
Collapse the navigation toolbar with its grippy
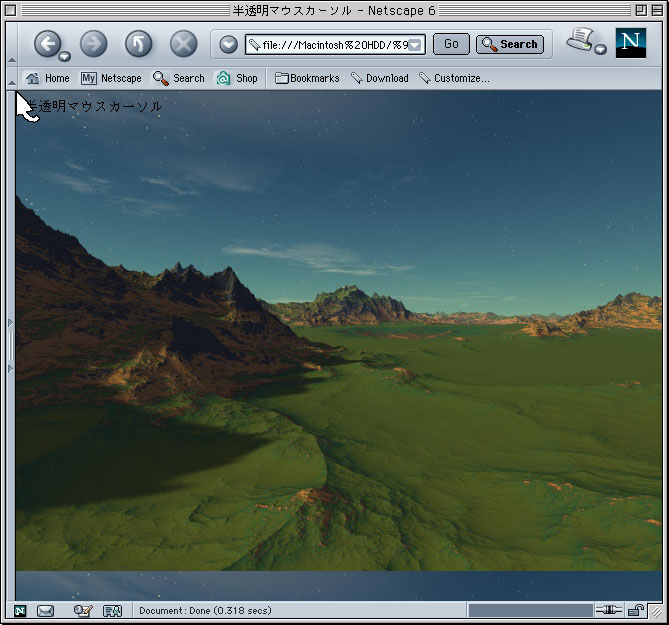click(12, 44)
